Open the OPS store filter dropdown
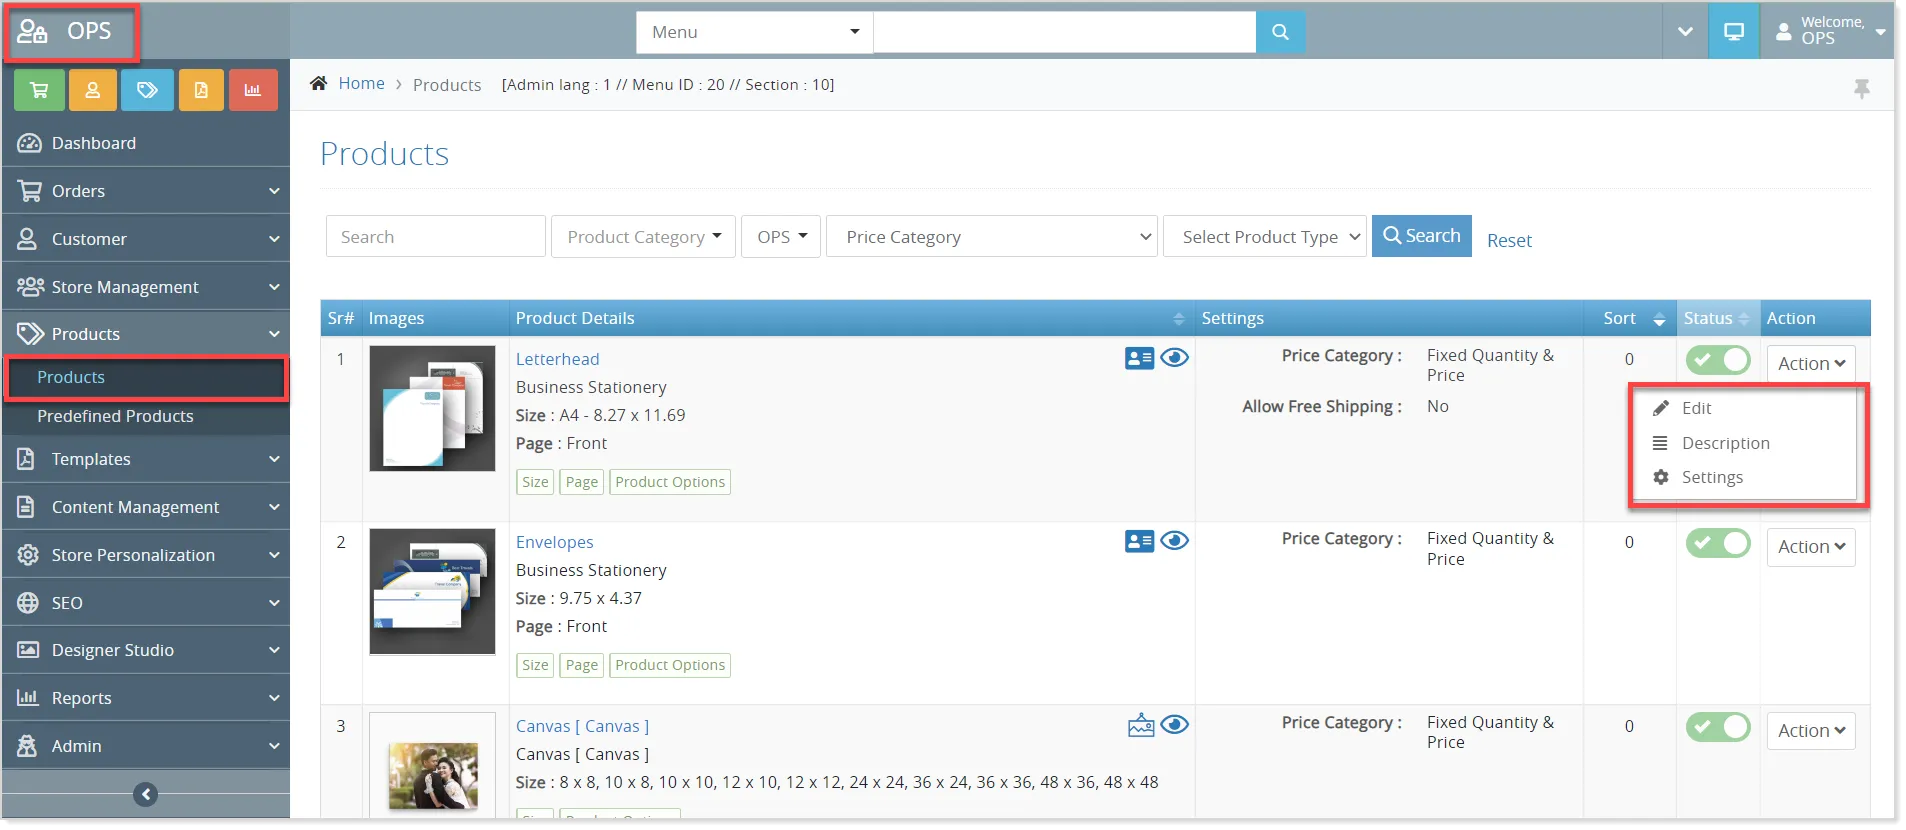 [781, 237]
